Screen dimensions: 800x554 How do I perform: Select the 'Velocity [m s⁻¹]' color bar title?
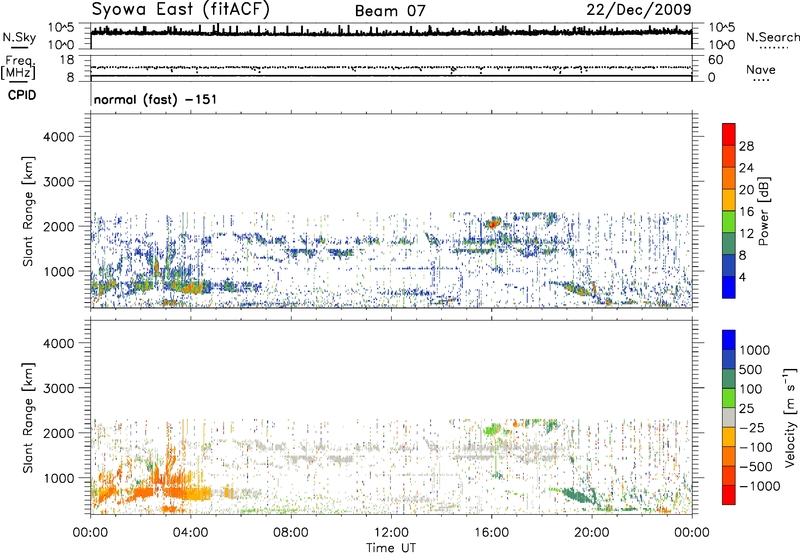click(790, 417)
